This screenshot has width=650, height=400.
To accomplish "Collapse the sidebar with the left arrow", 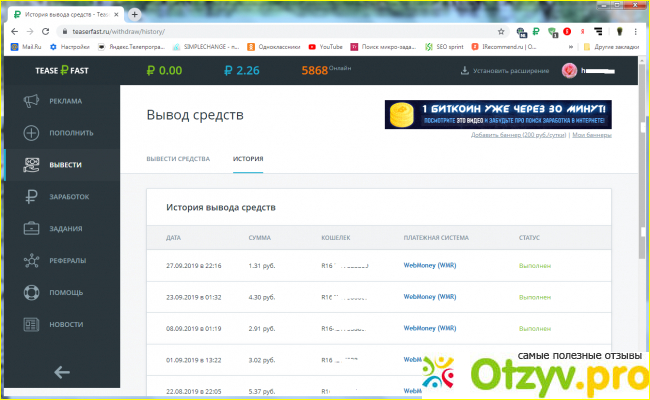I will (x=61, y=372).
